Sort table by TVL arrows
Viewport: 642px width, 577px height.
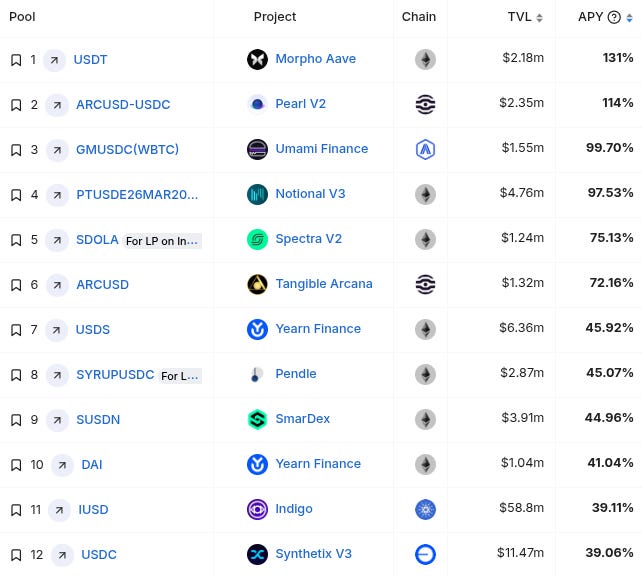click(x=539, y=18)
